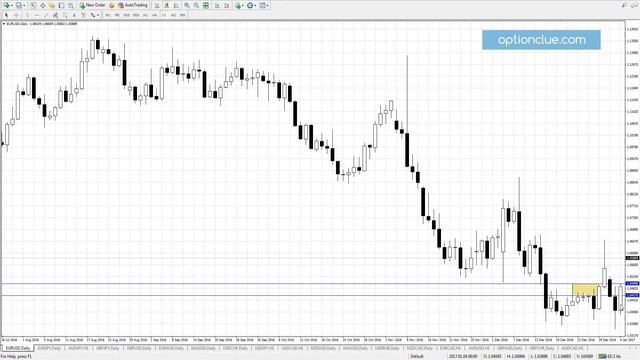Switch to the MN monthly timeframe

click(182, 15)
